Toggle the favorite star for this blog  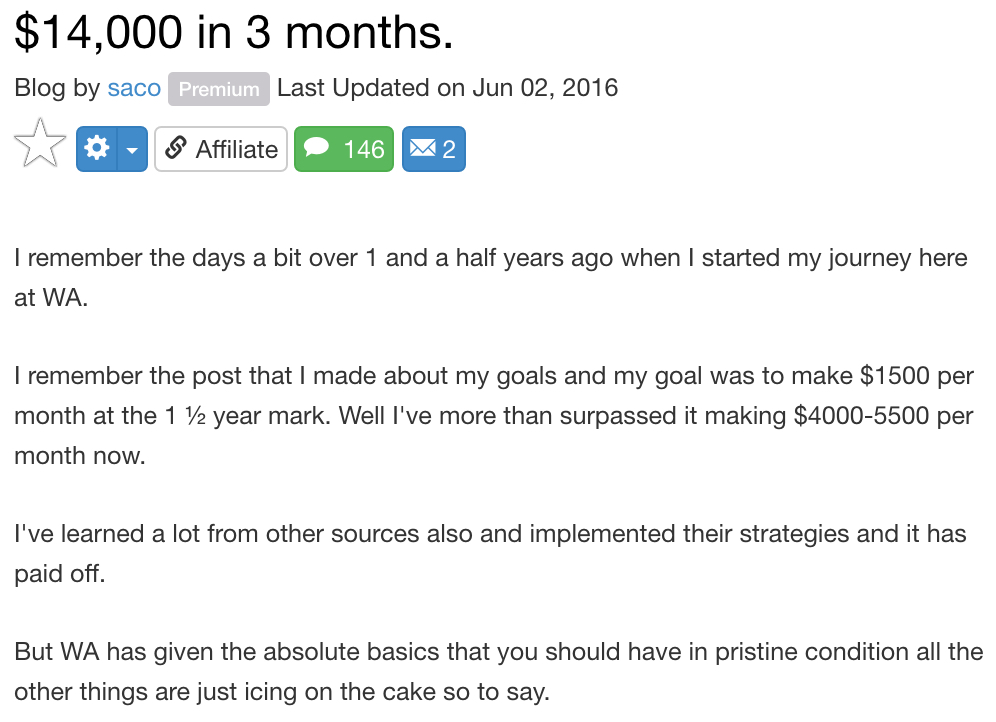[40, 144]
